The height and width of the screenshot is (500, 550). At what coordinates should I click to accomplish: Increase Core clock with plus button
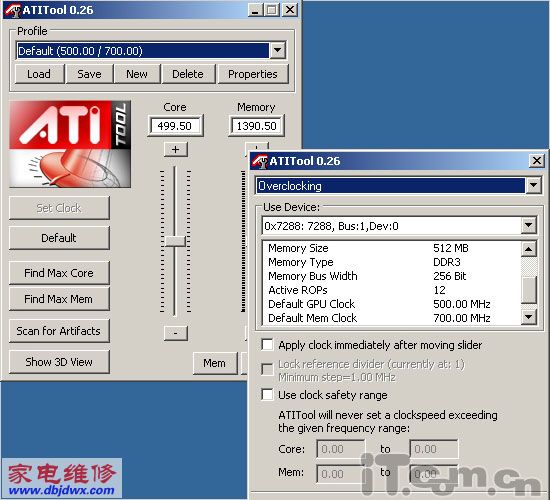[x=176, y=149]
